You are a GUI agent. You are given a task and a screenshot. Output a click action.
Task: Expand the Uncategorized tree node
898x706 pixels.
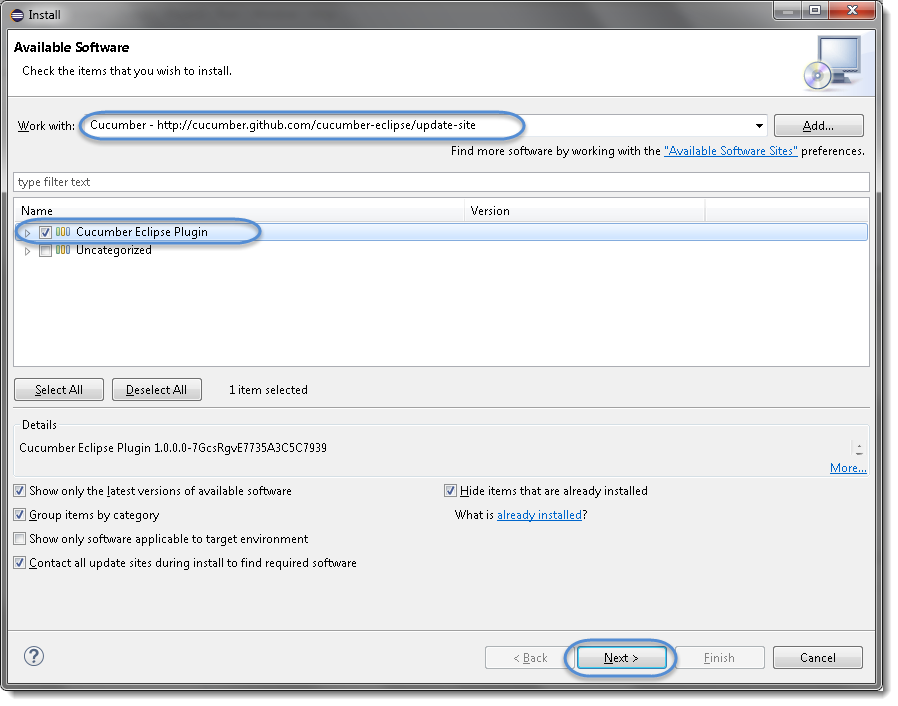coord(27,251)
